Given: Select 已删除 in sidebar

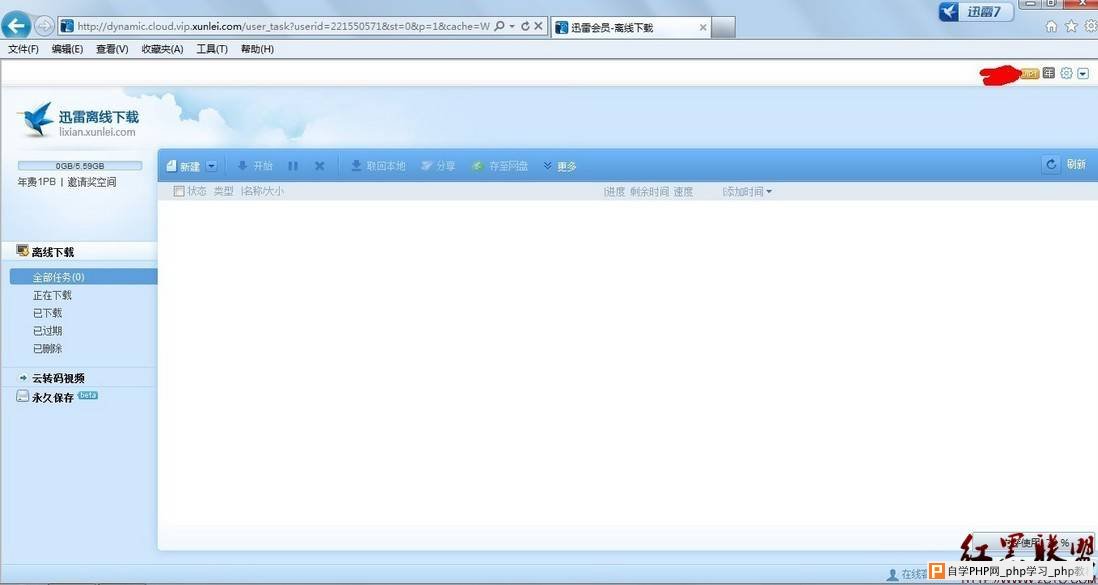Looking at the screenshot, I should pyautogui.click(x=47, y=348).
